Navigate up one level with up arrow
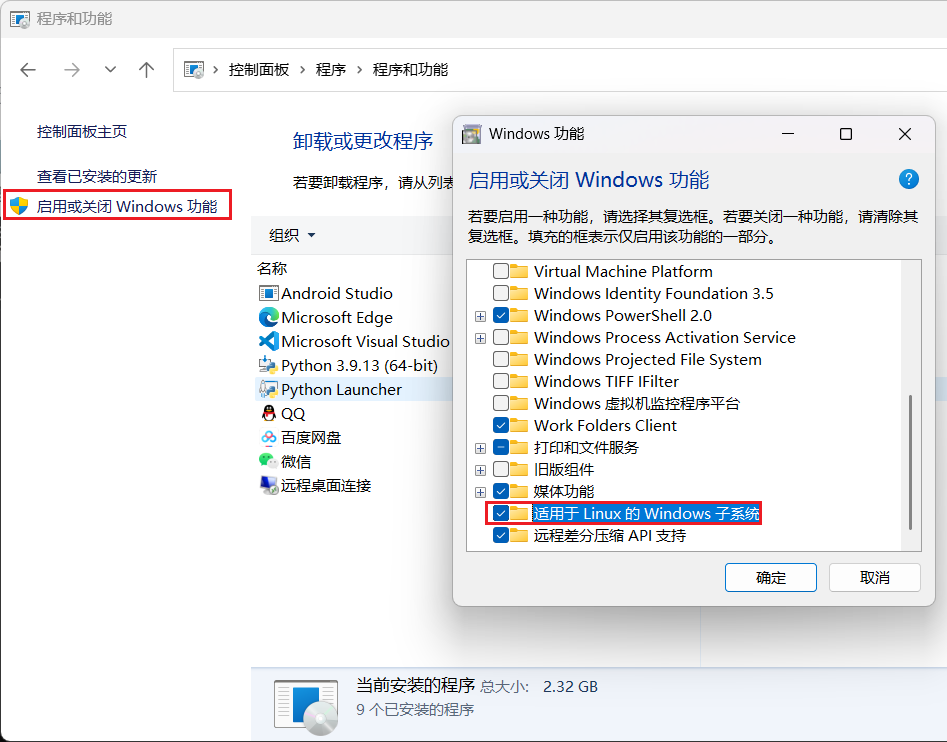The image size is (947, 742). tap(146, 70)
